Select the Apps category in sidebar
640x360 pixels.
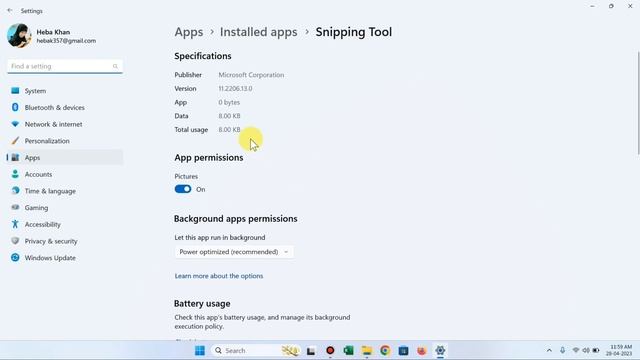tap(65, 158)
